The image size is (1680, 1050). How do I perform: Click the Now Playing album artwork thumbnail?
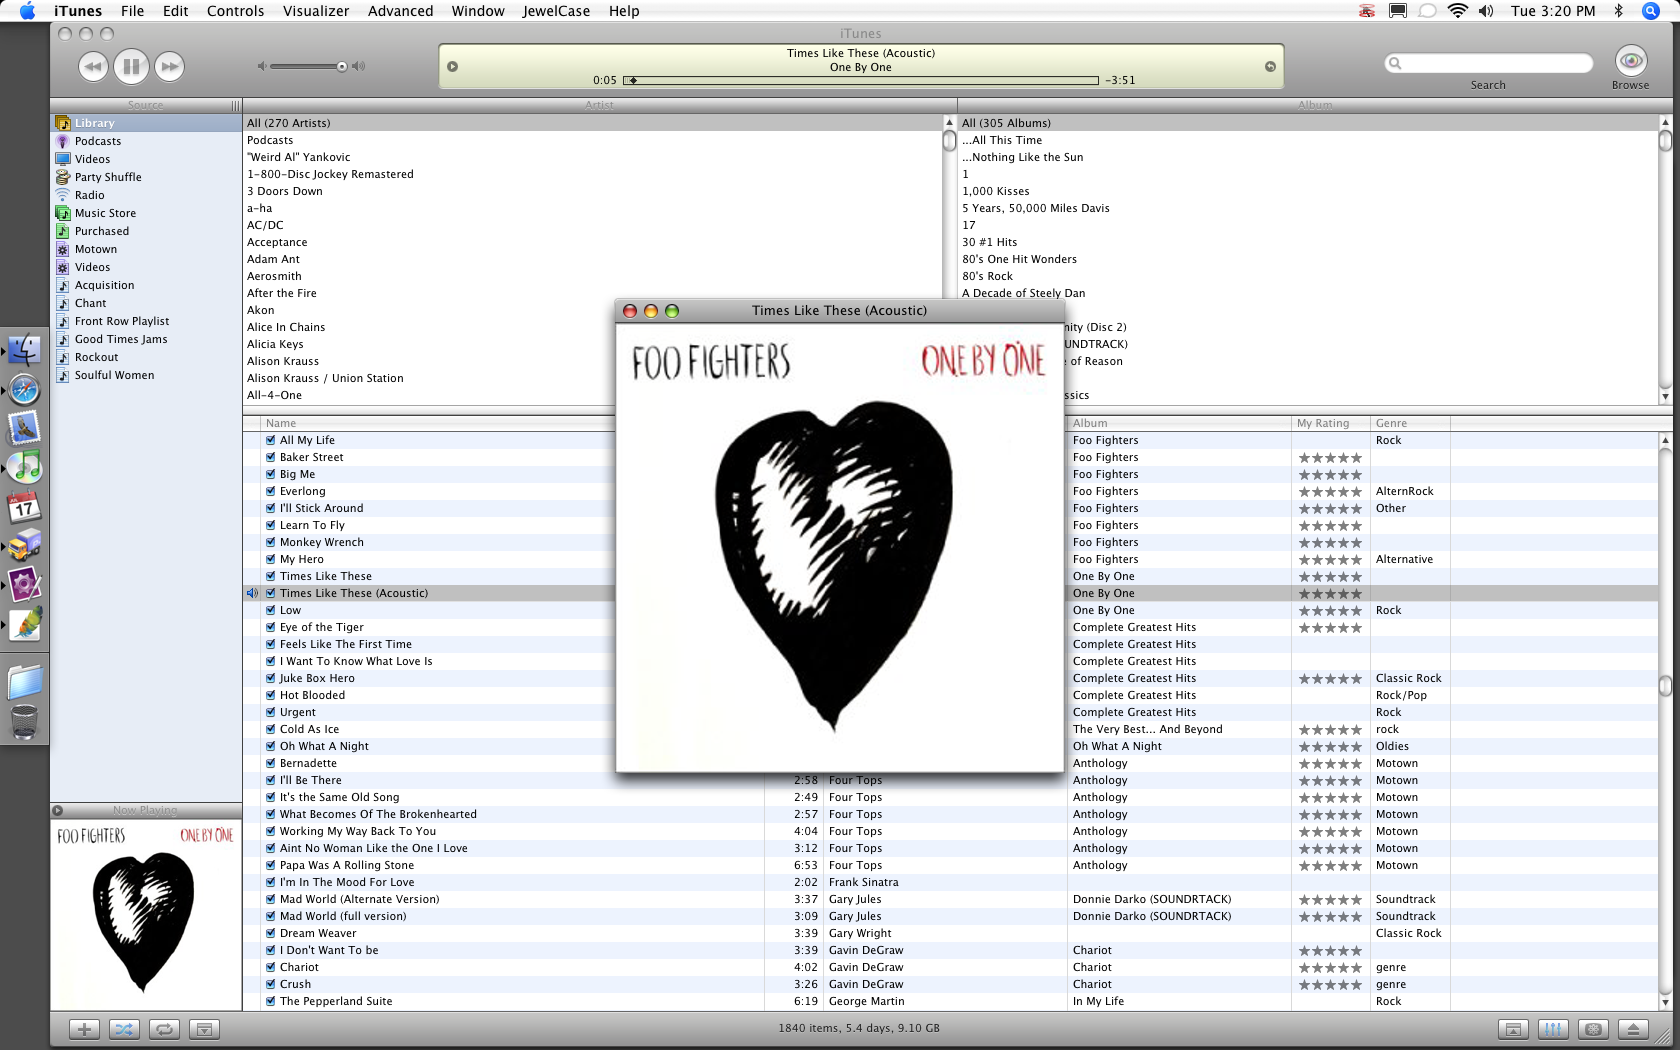pos(146,914)
